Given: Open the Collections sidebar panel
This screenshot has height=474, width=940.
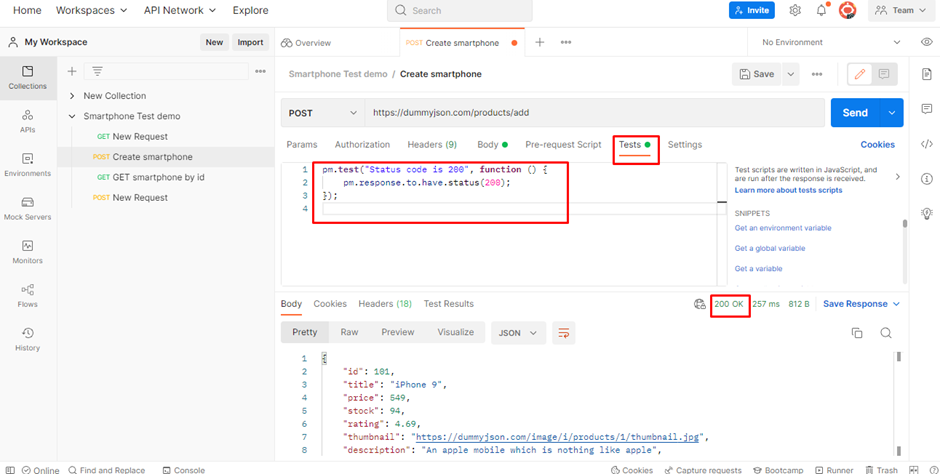Looking at the screenshot, I should 28,78.
